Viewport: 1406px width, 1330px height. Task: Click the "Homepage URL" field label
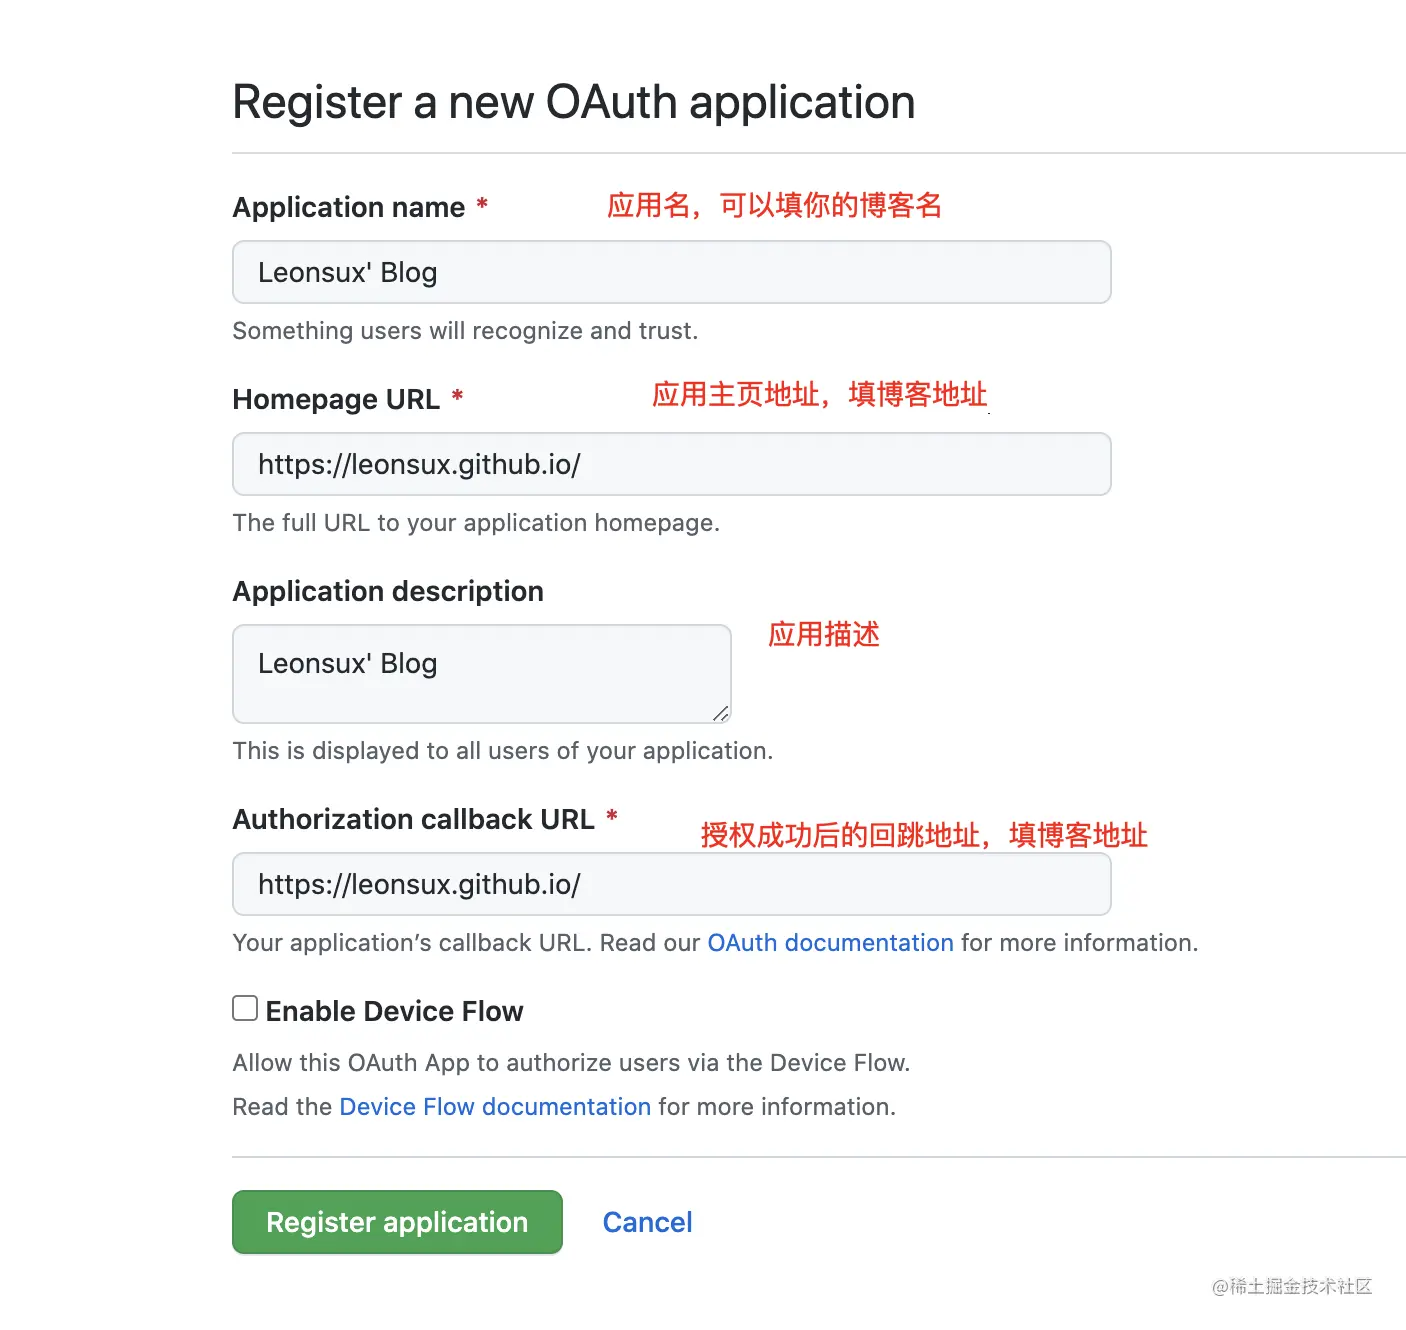pos(336,399)
